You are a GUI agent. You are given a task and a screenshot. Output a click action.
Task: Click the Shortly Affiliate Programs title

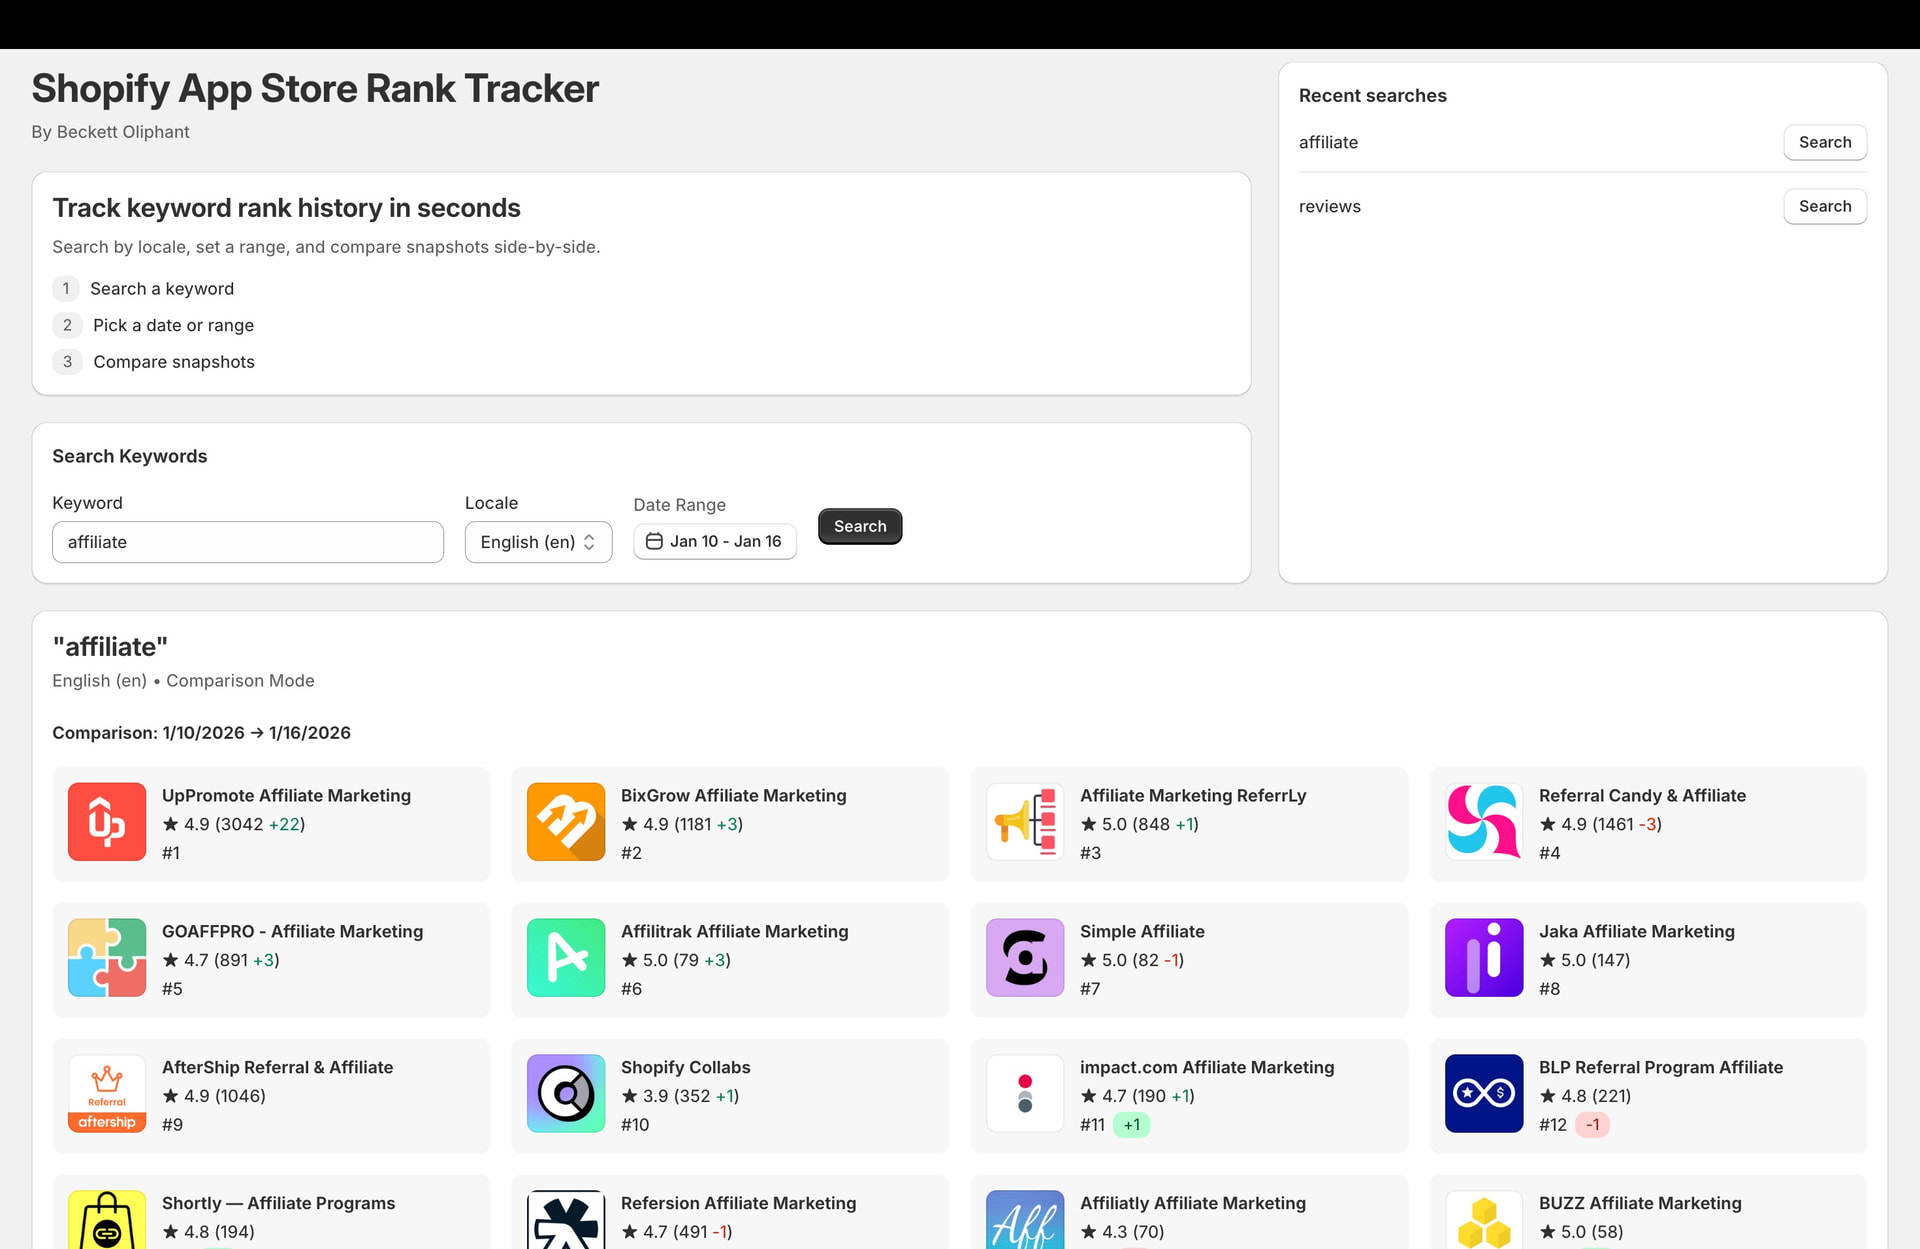pyautogui.click(x=278, y=1203)
